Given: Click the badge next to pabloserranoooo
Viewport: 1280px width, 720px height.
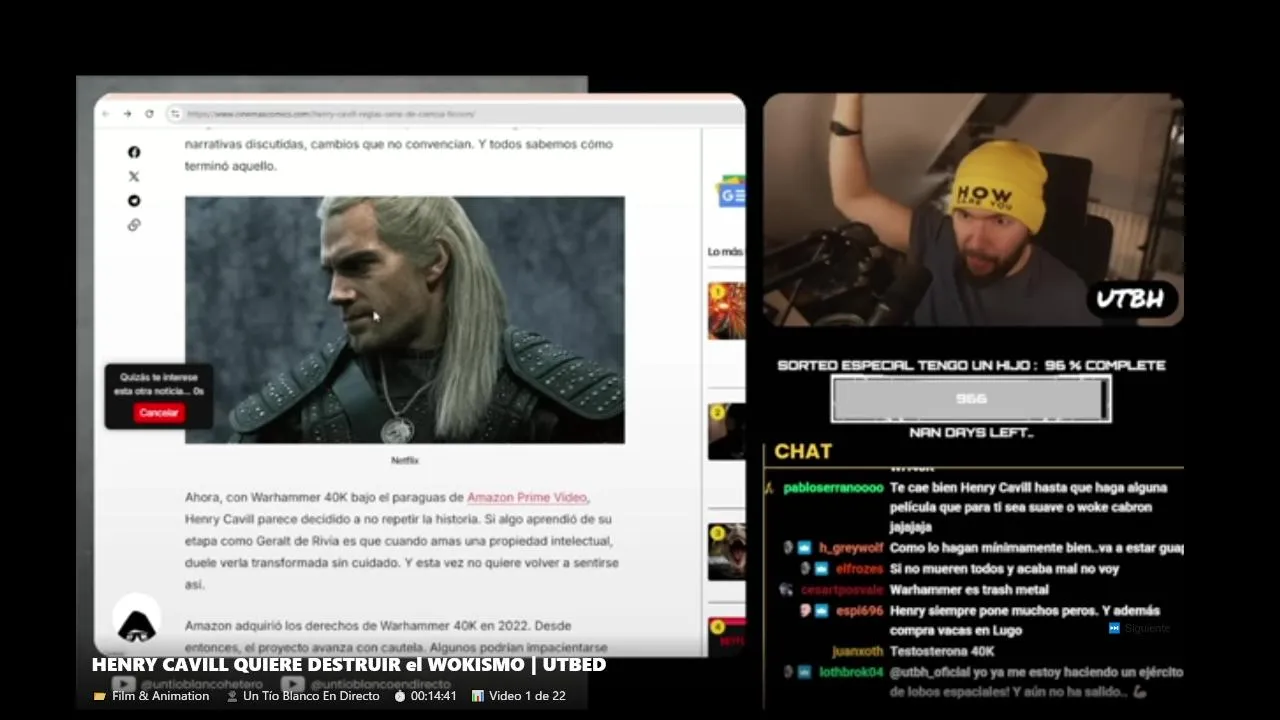Looking at the screenshot, I should coord(769,488).
